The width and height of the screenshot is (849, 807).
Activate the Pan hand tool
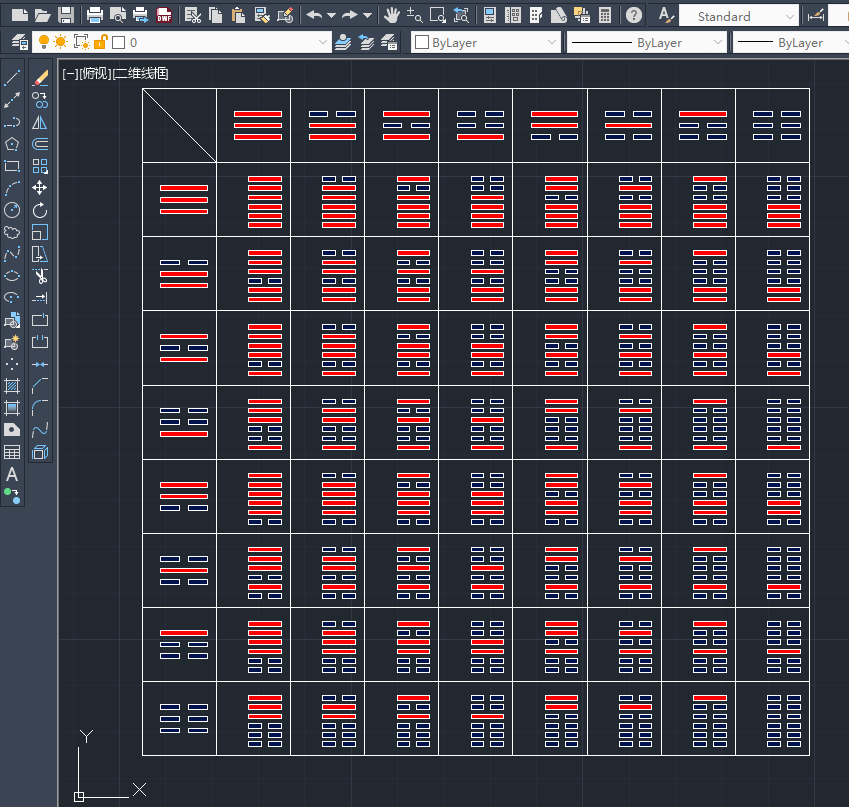pyautogui.click(x=392, y=15)
